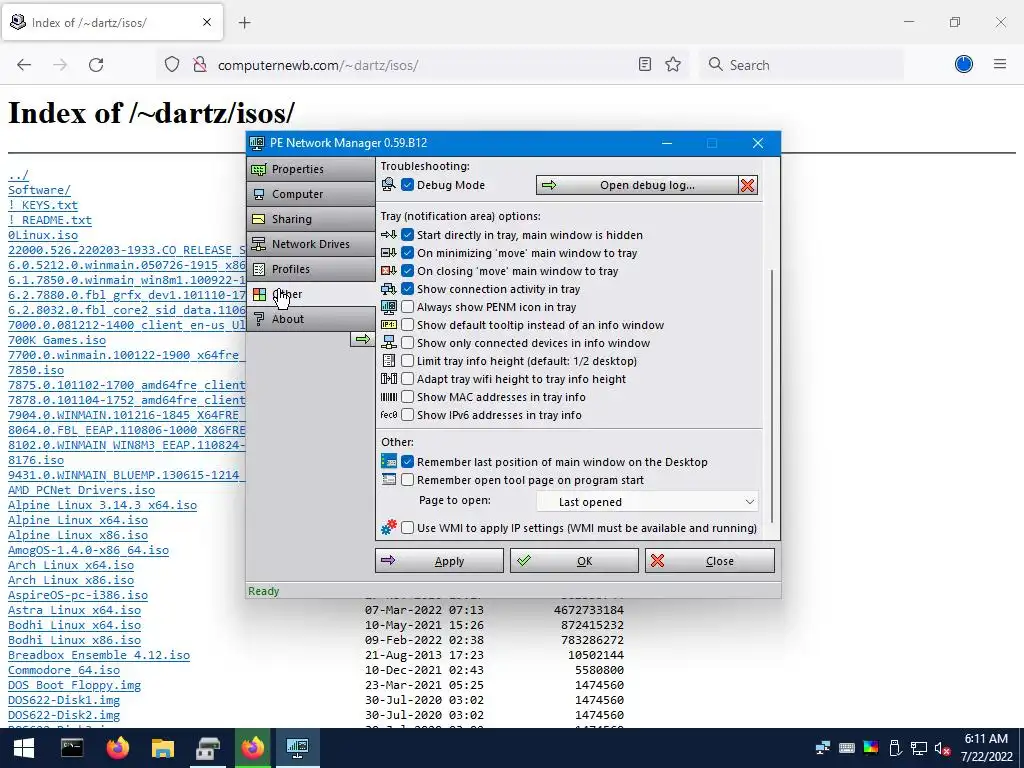This screenshot has height=768, width=1024.
Task: Check Adapt tray wifi height option
Action: pos(408,379)
